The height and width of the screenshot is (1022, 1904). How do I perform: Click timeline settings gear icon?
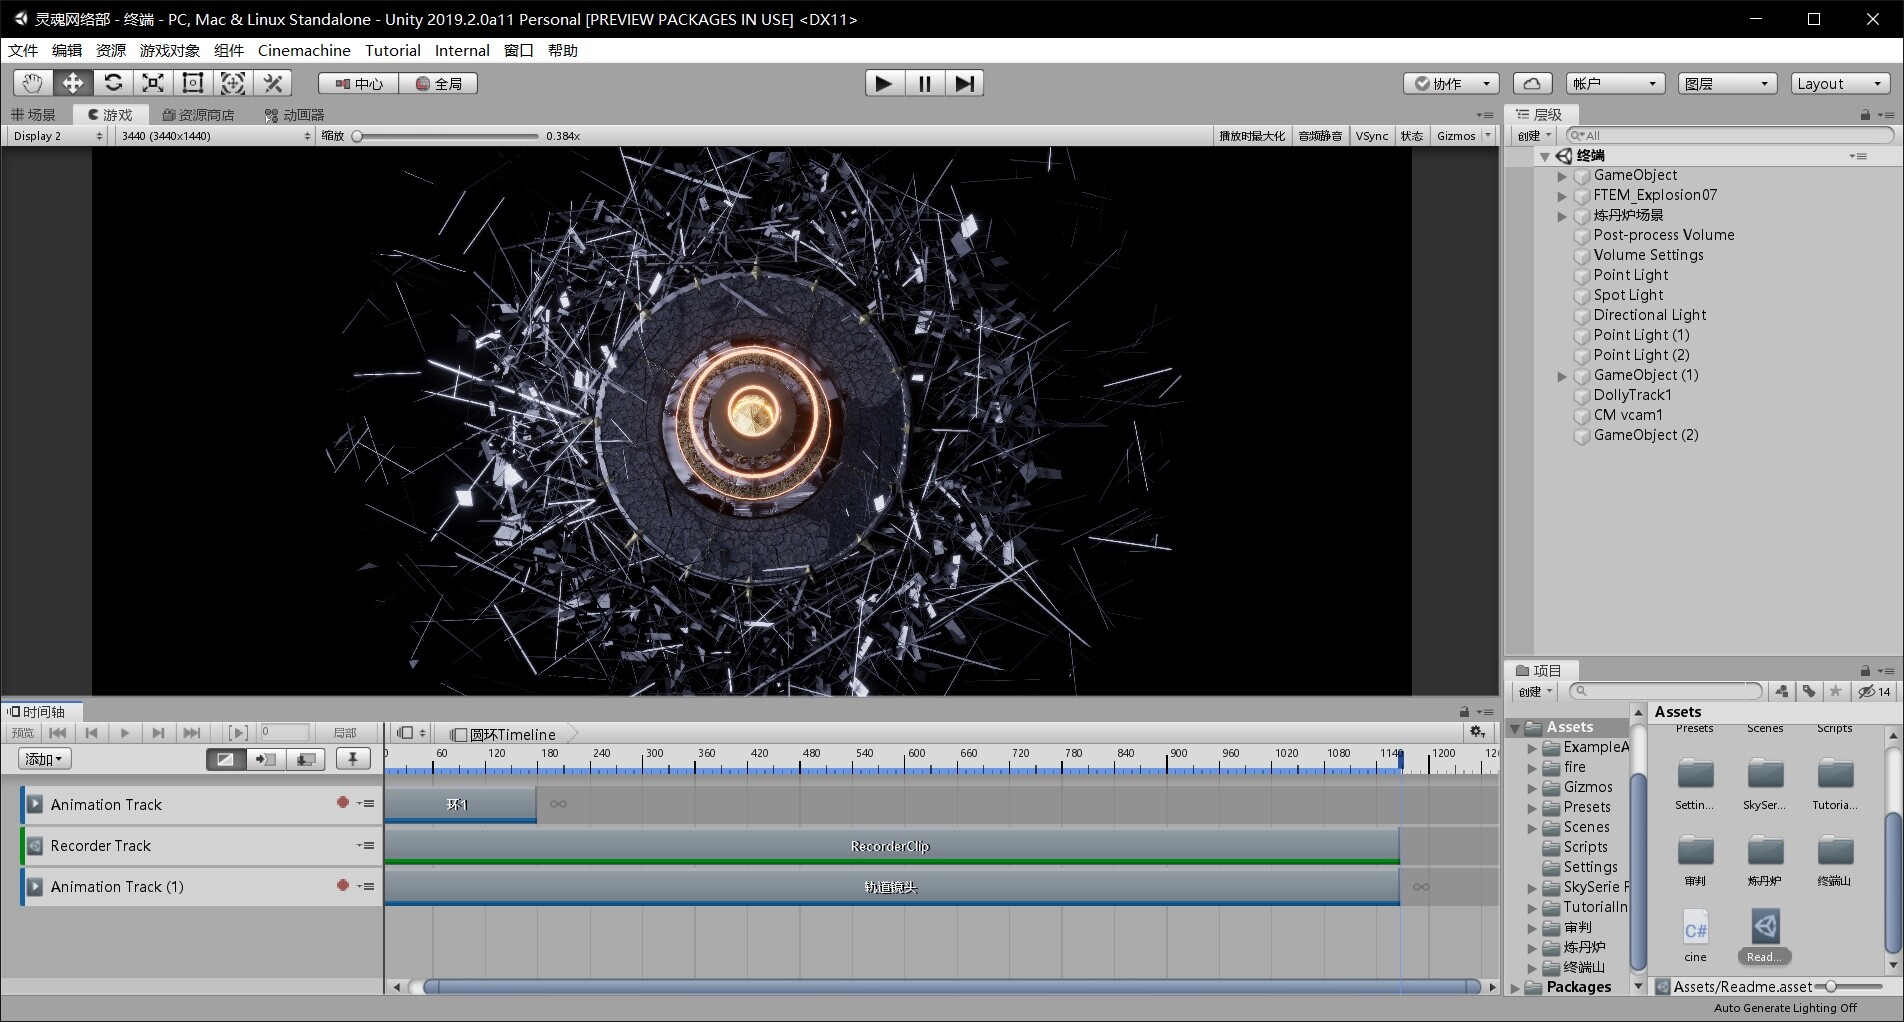tap(1477, 732)
